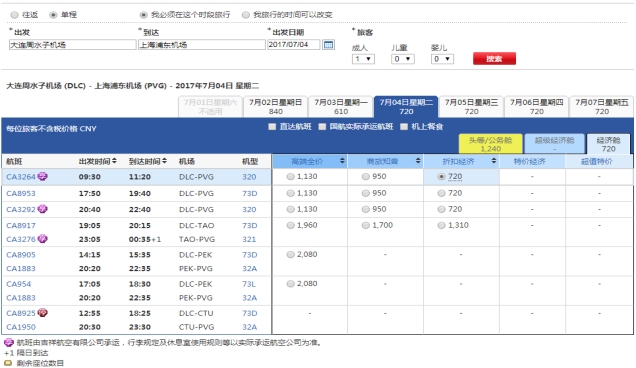Open the adult (成人) passenger count dropdown

pyautogui.click(x=363, y=59)
